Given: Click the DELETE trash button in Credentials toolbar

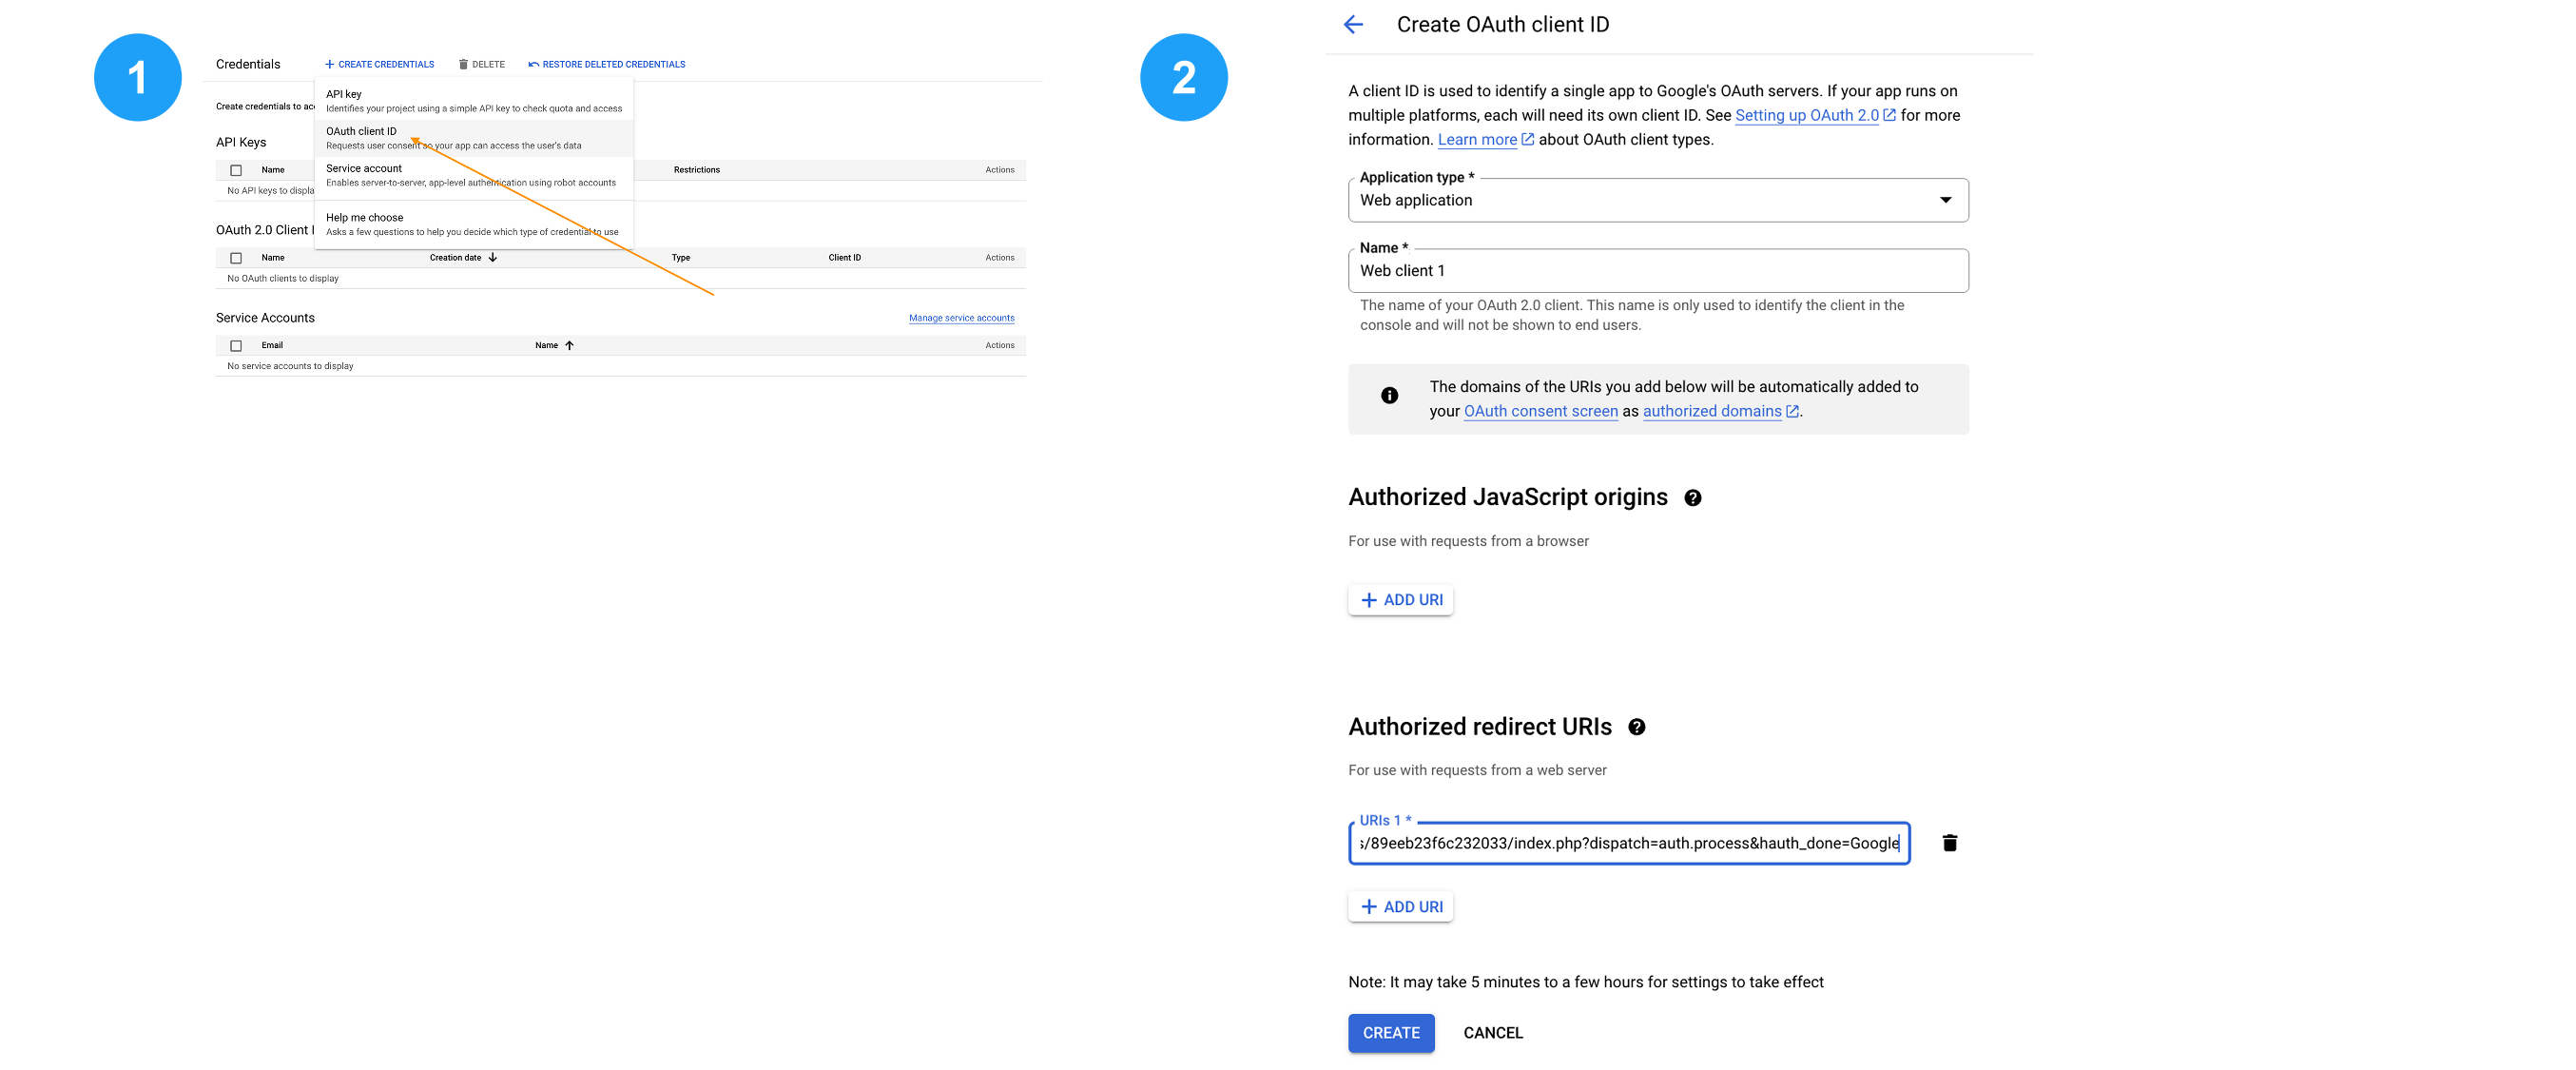Looking at the screenshot, I should click(x=481, y=65).
